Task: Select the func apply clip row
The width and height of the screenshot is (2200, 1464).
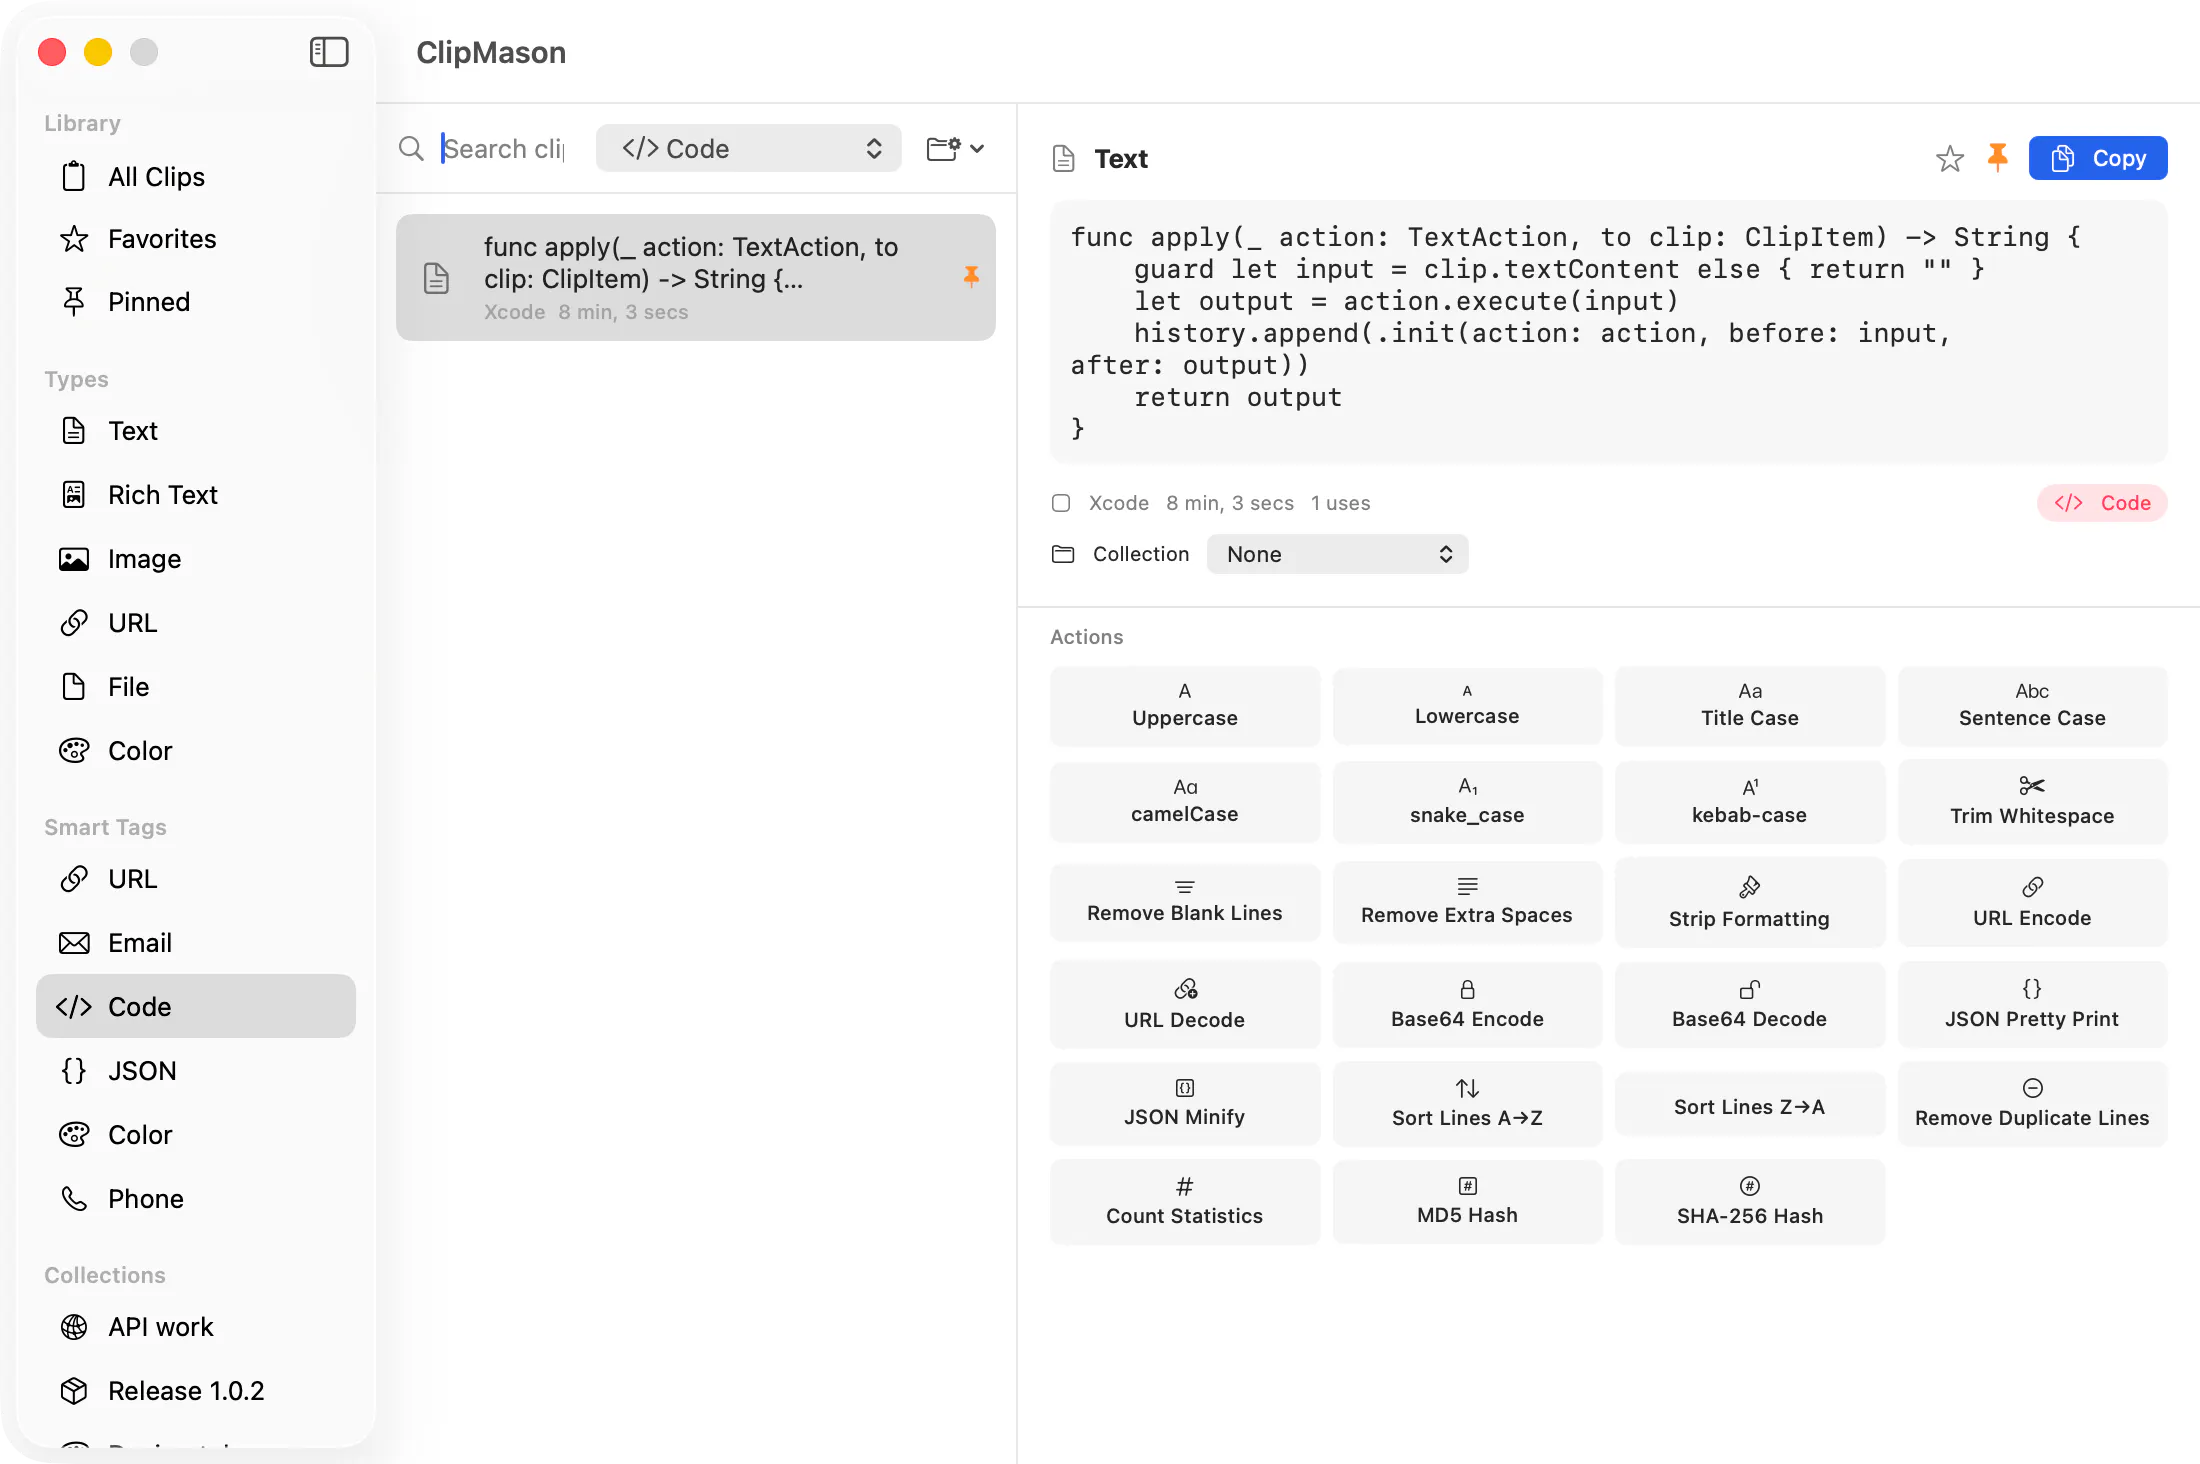Action: 696,278
